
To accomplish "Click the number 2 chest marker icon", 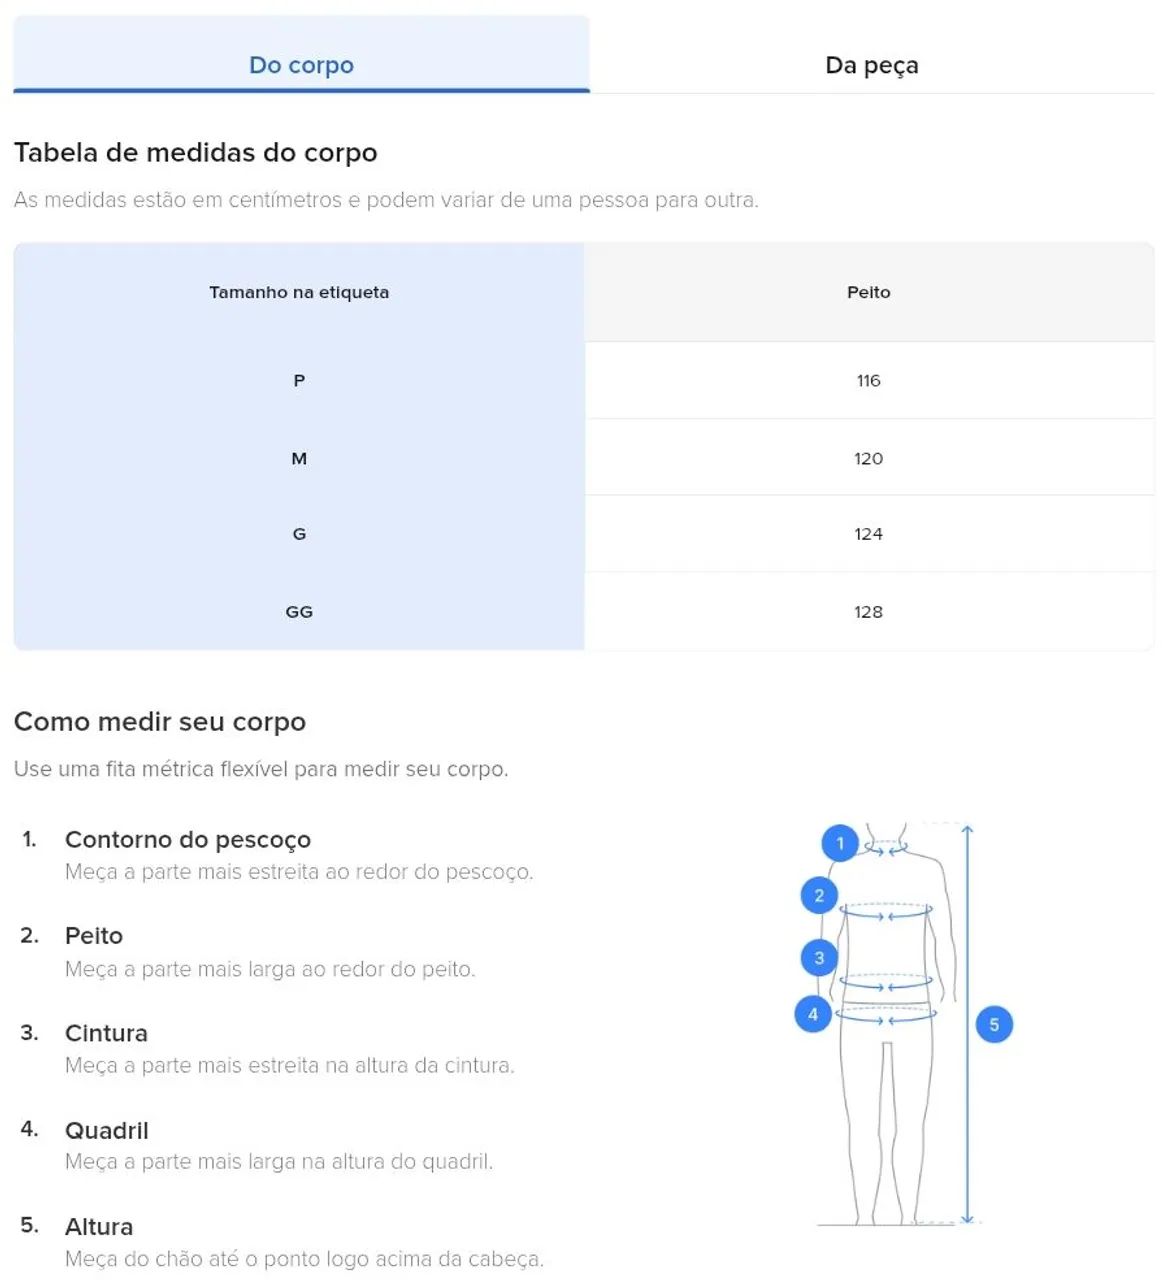I will pyautogui.click(x=819, y=895).
